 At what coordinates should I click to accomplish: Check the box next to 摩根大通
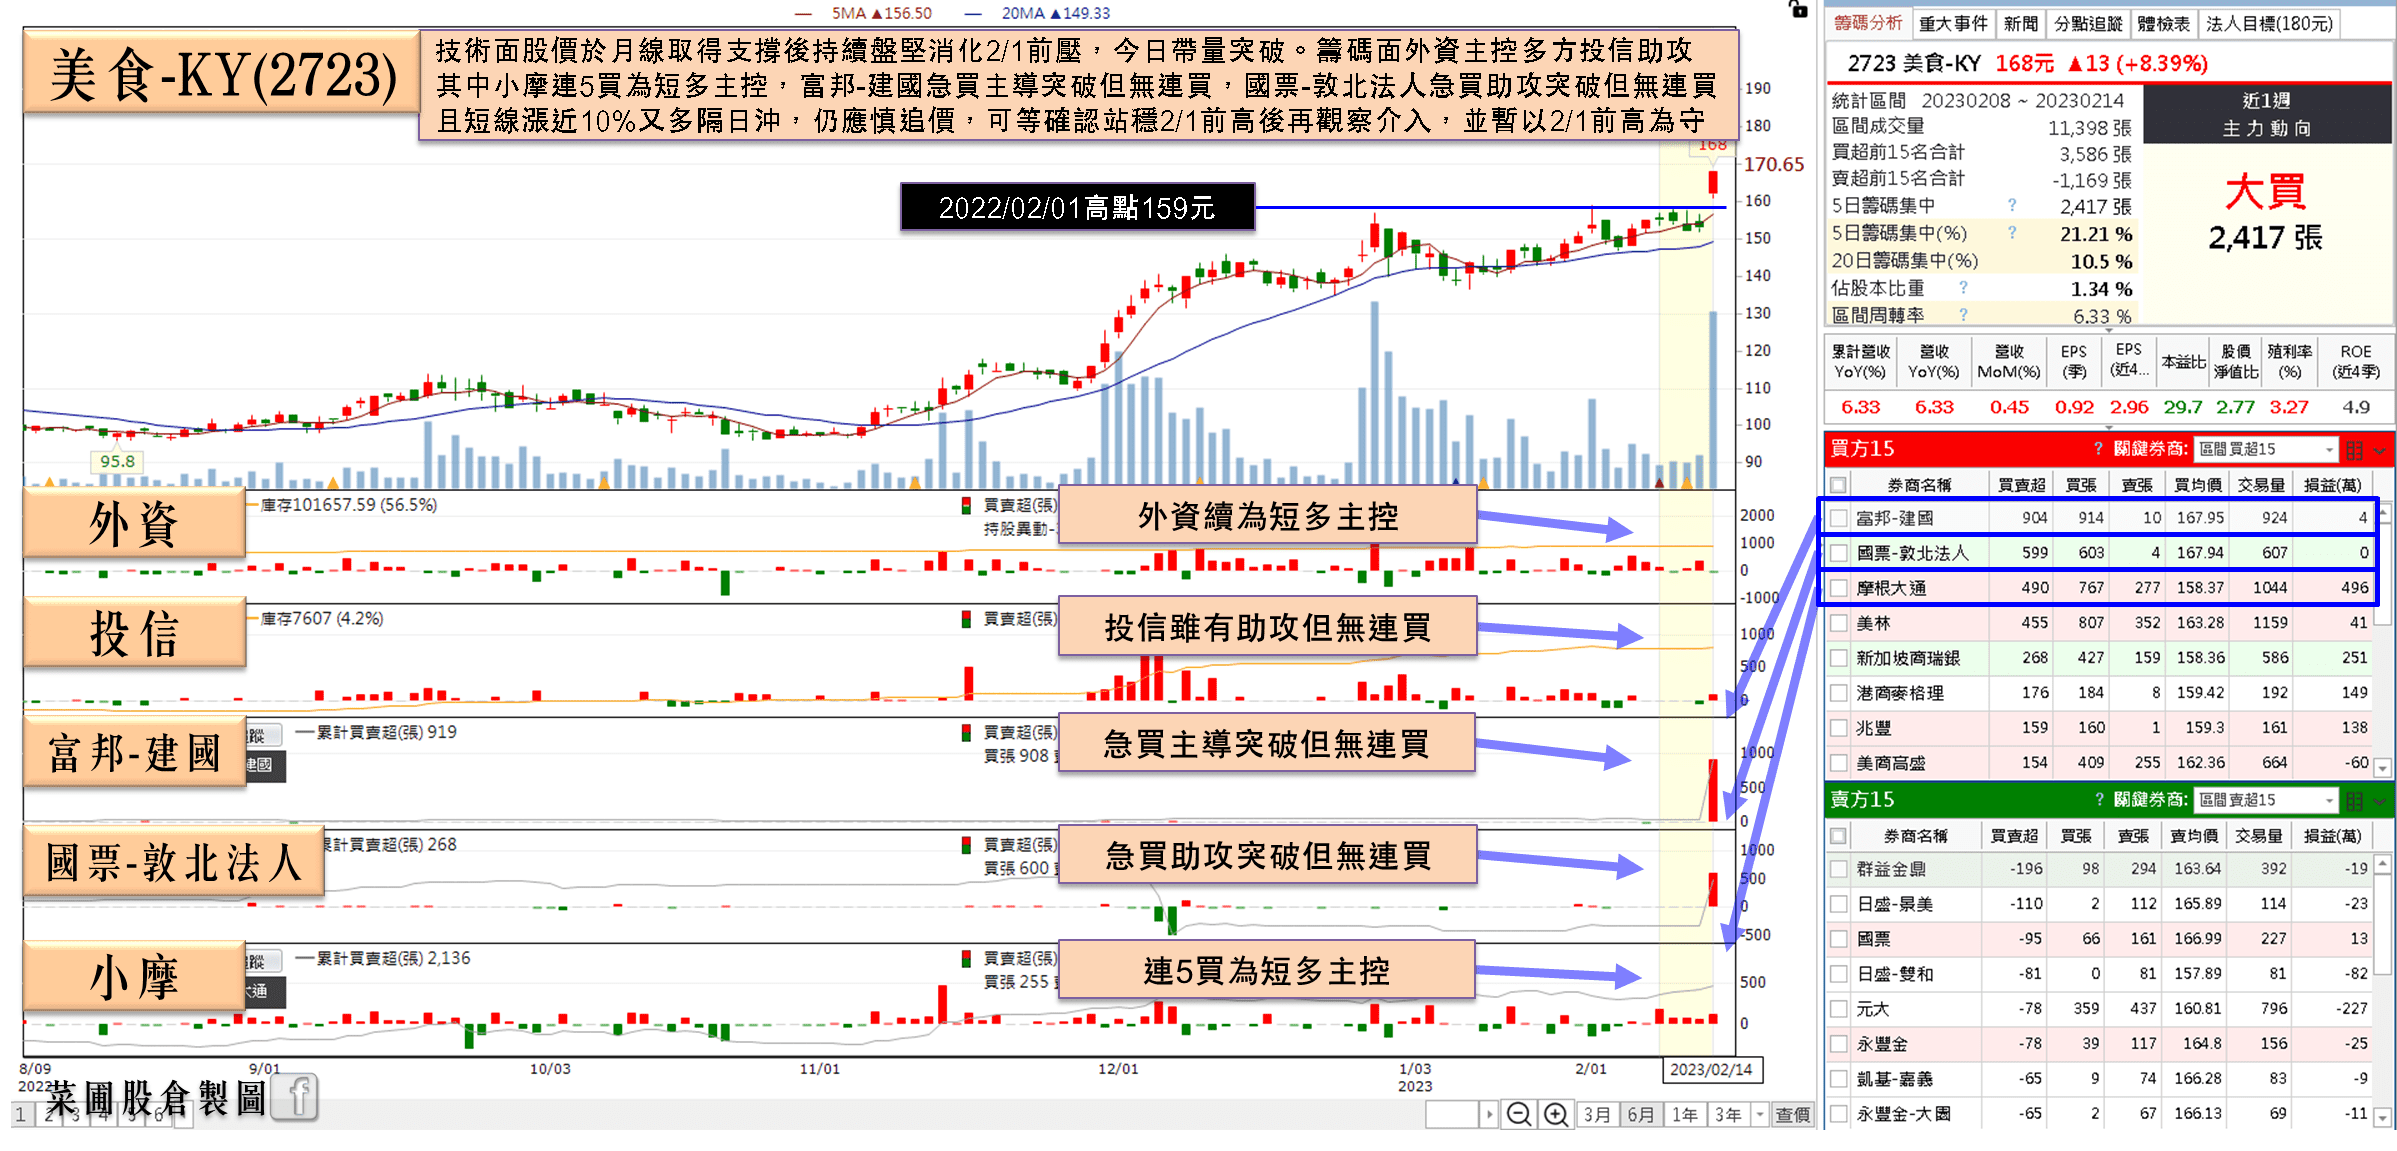tap(1838, 588)
